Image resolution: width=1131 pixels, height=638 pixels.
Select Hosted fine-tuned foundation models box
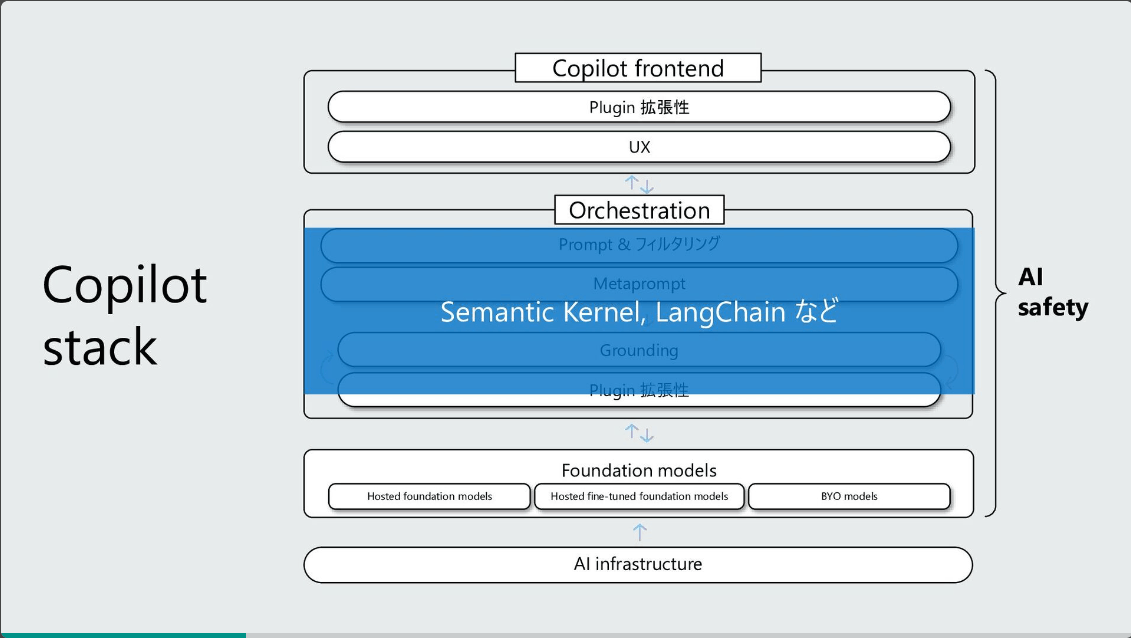[639, 496]
